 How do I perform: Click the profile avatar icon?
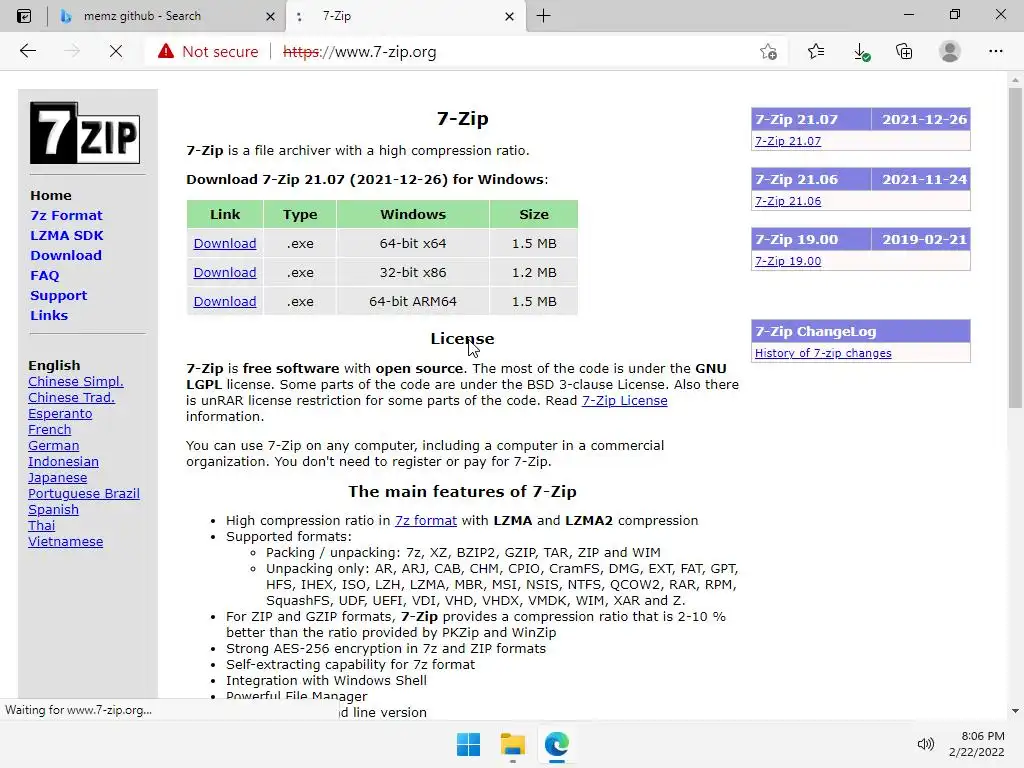coord(950,51)
